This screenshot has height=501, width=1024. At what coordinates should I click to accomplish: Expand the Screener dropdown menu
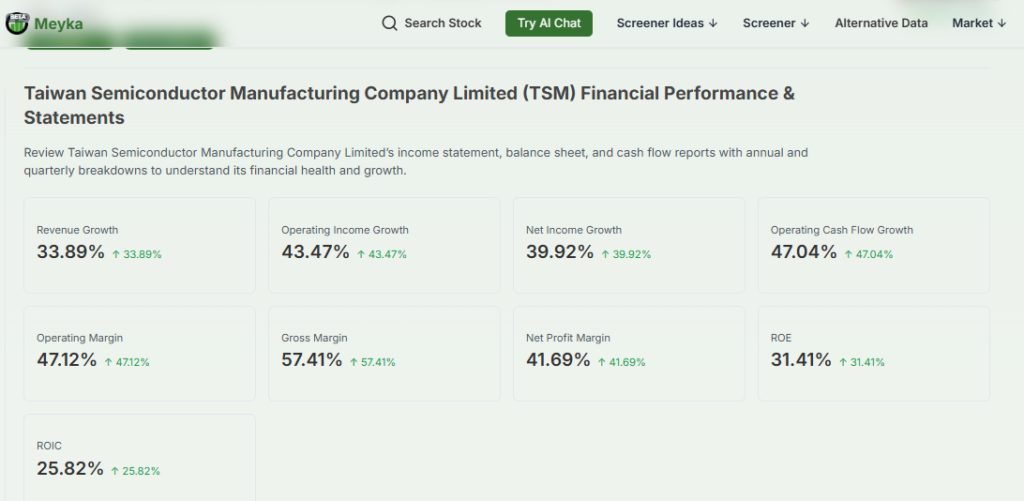[776, 24]
